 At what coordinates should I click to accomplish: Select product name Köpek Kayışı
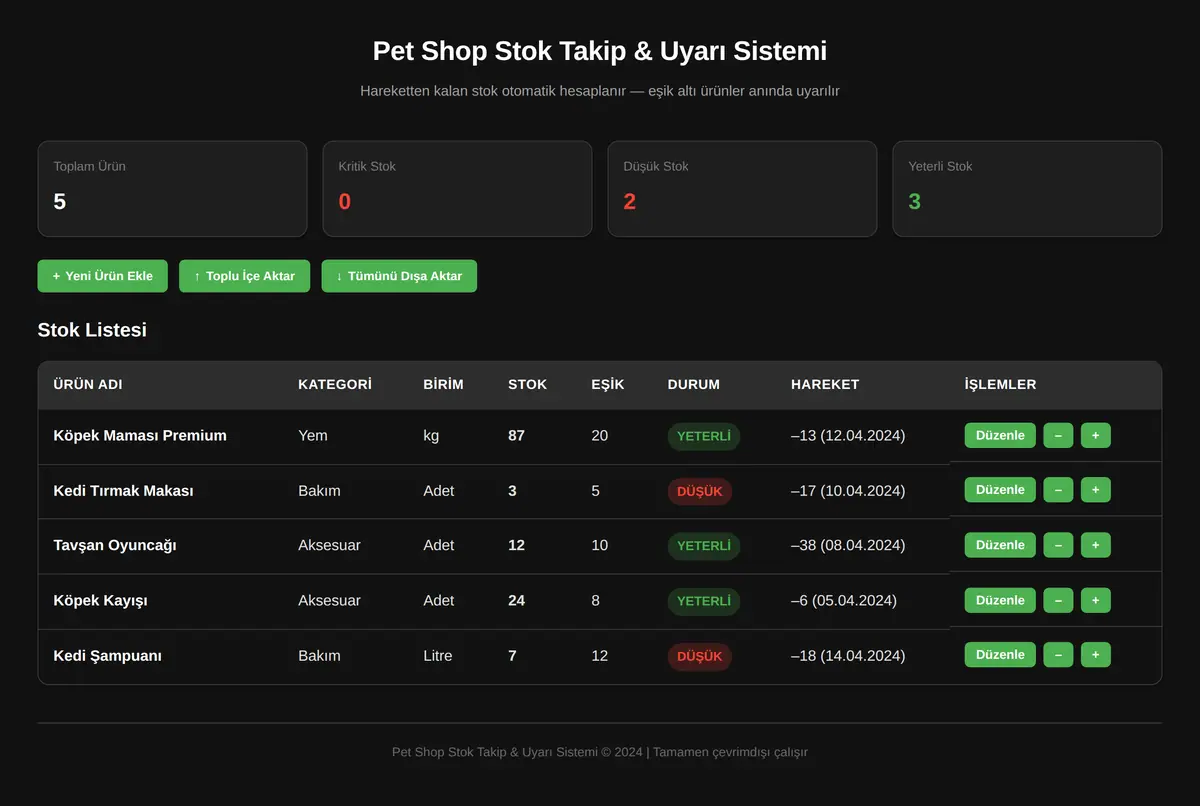[x=100, y=601]
